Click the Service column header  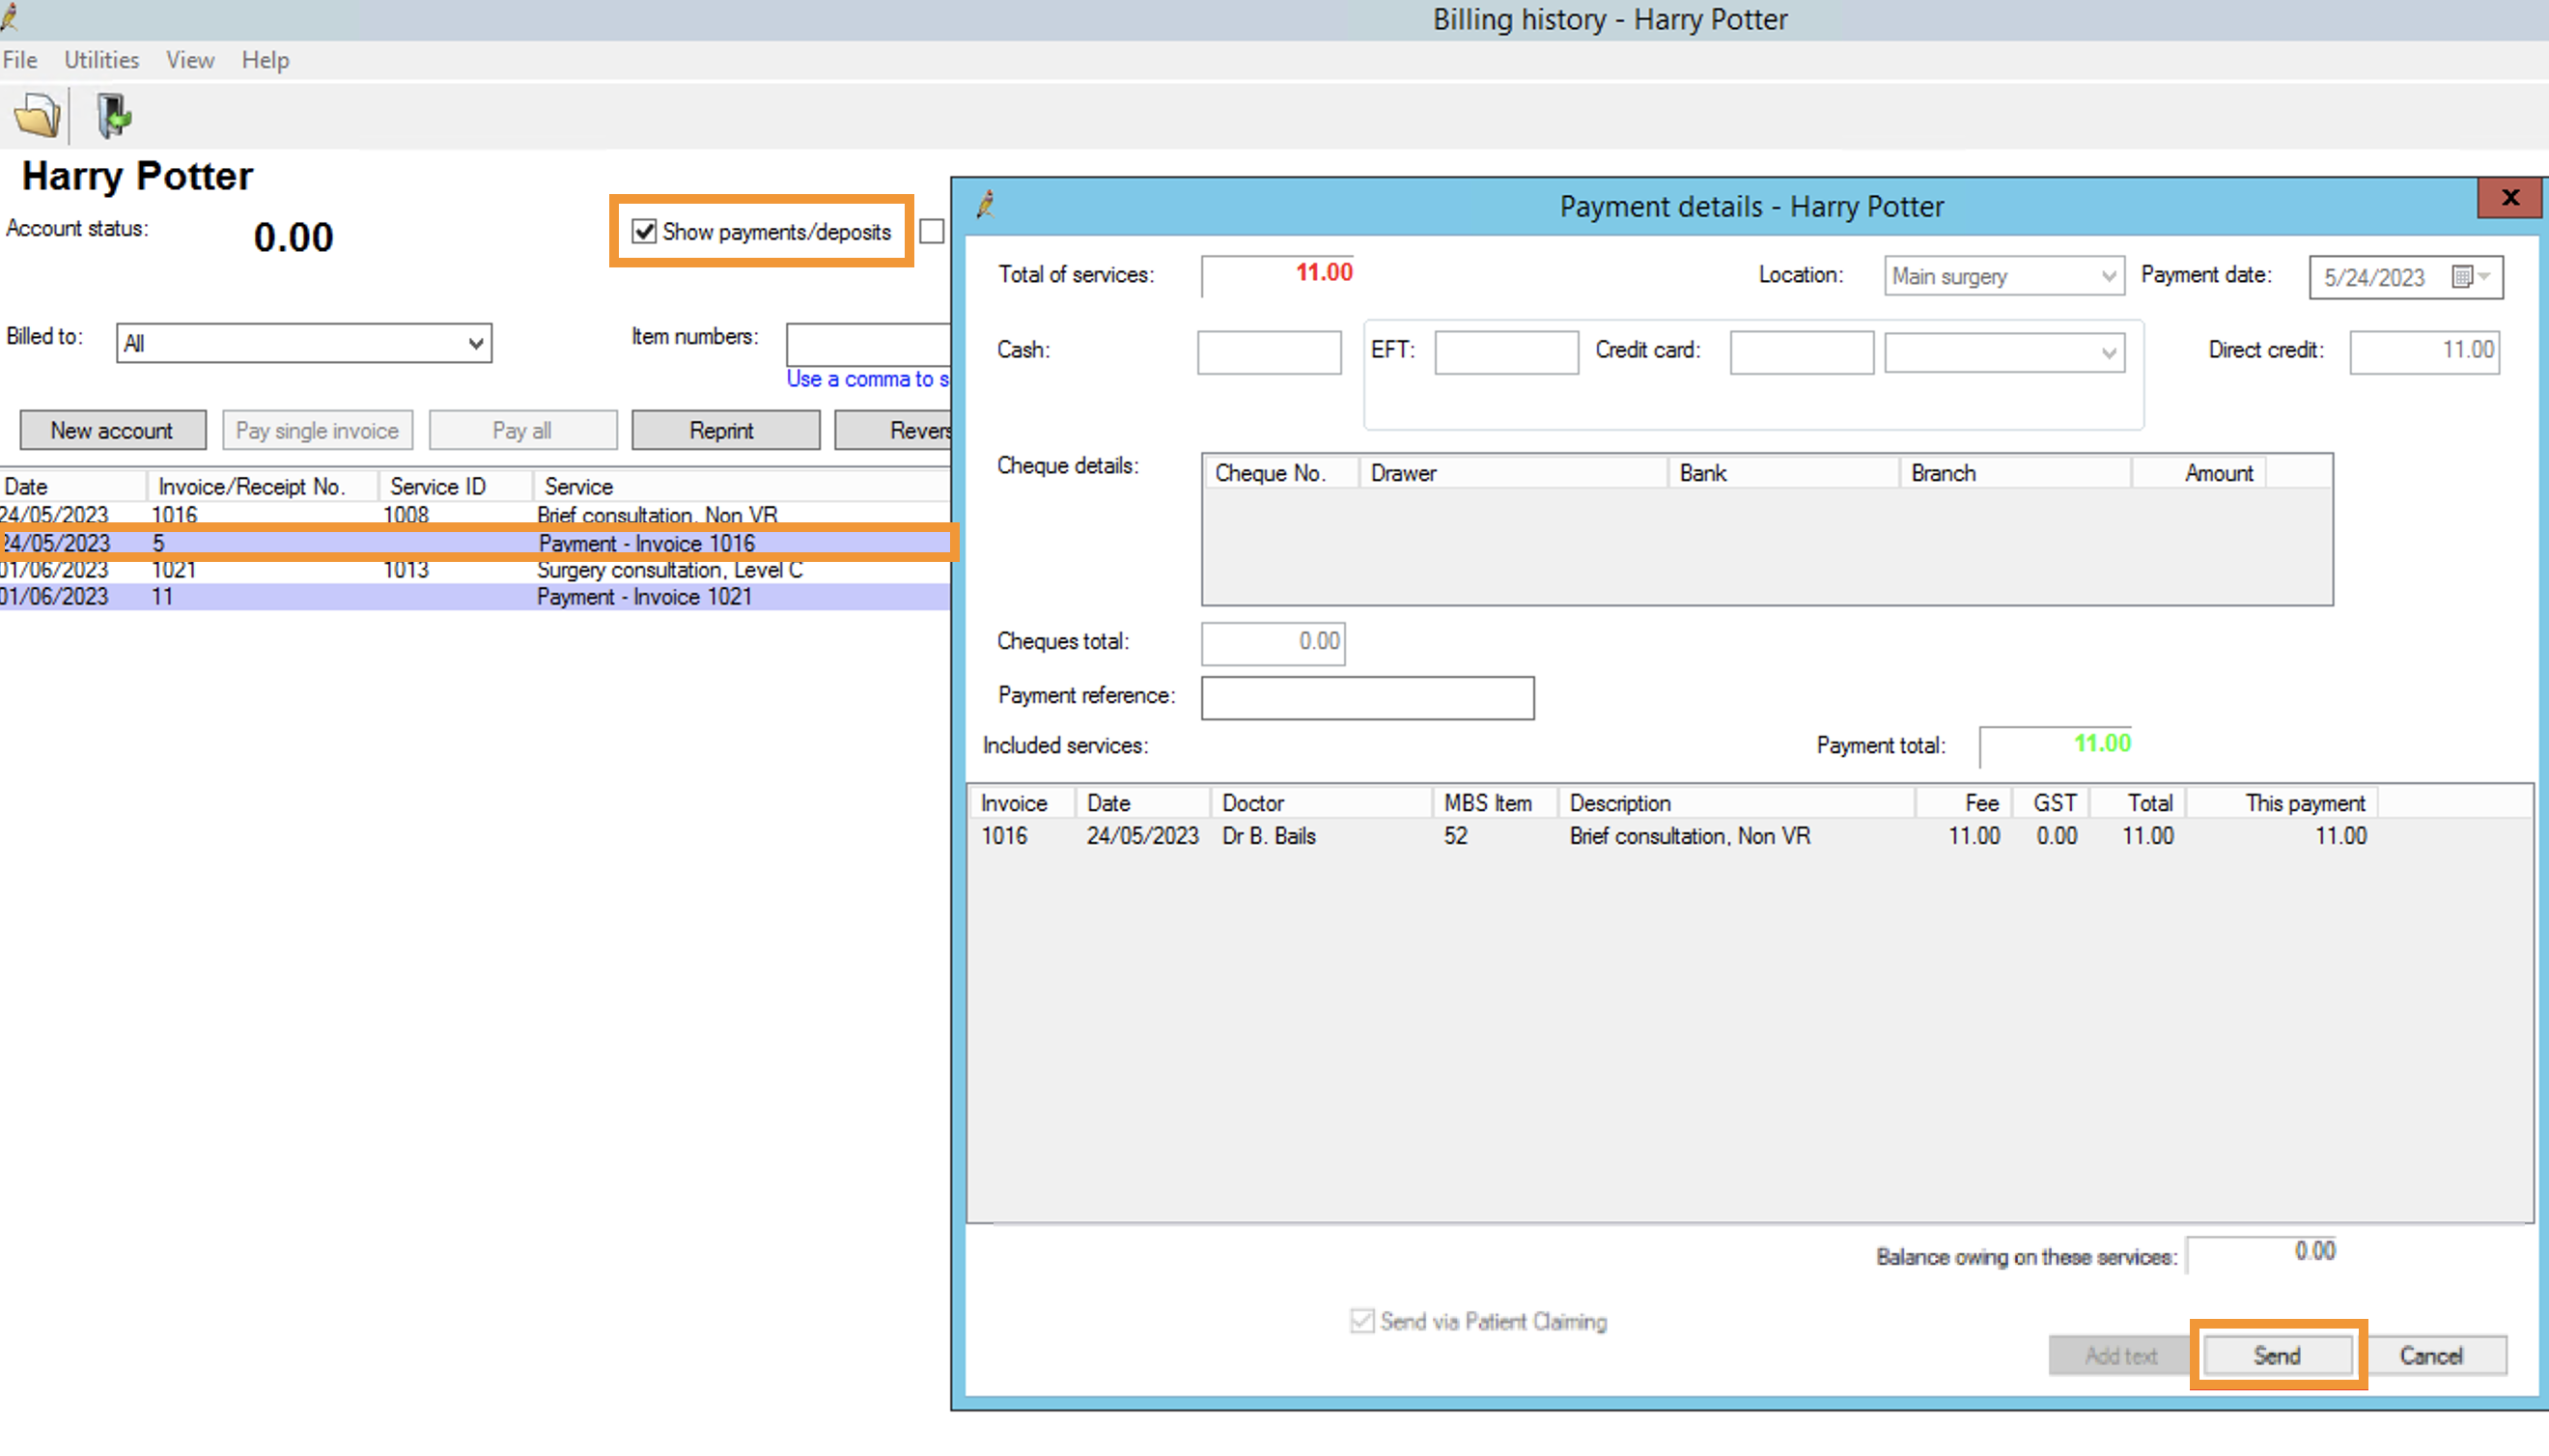[x=742, y=486]
